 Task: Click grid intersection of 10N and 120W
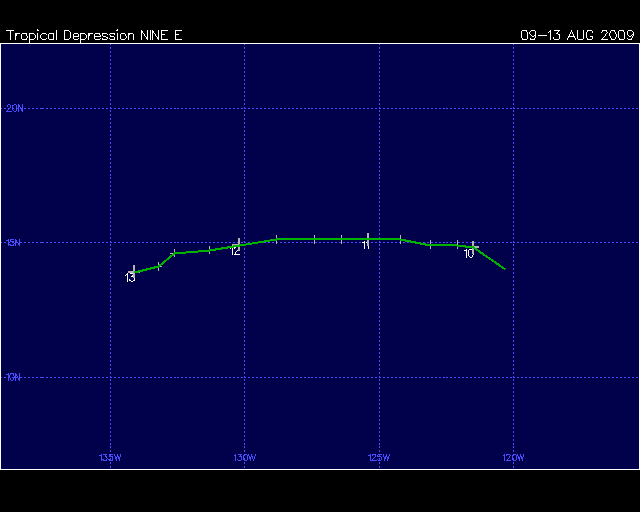click(513, 377)
